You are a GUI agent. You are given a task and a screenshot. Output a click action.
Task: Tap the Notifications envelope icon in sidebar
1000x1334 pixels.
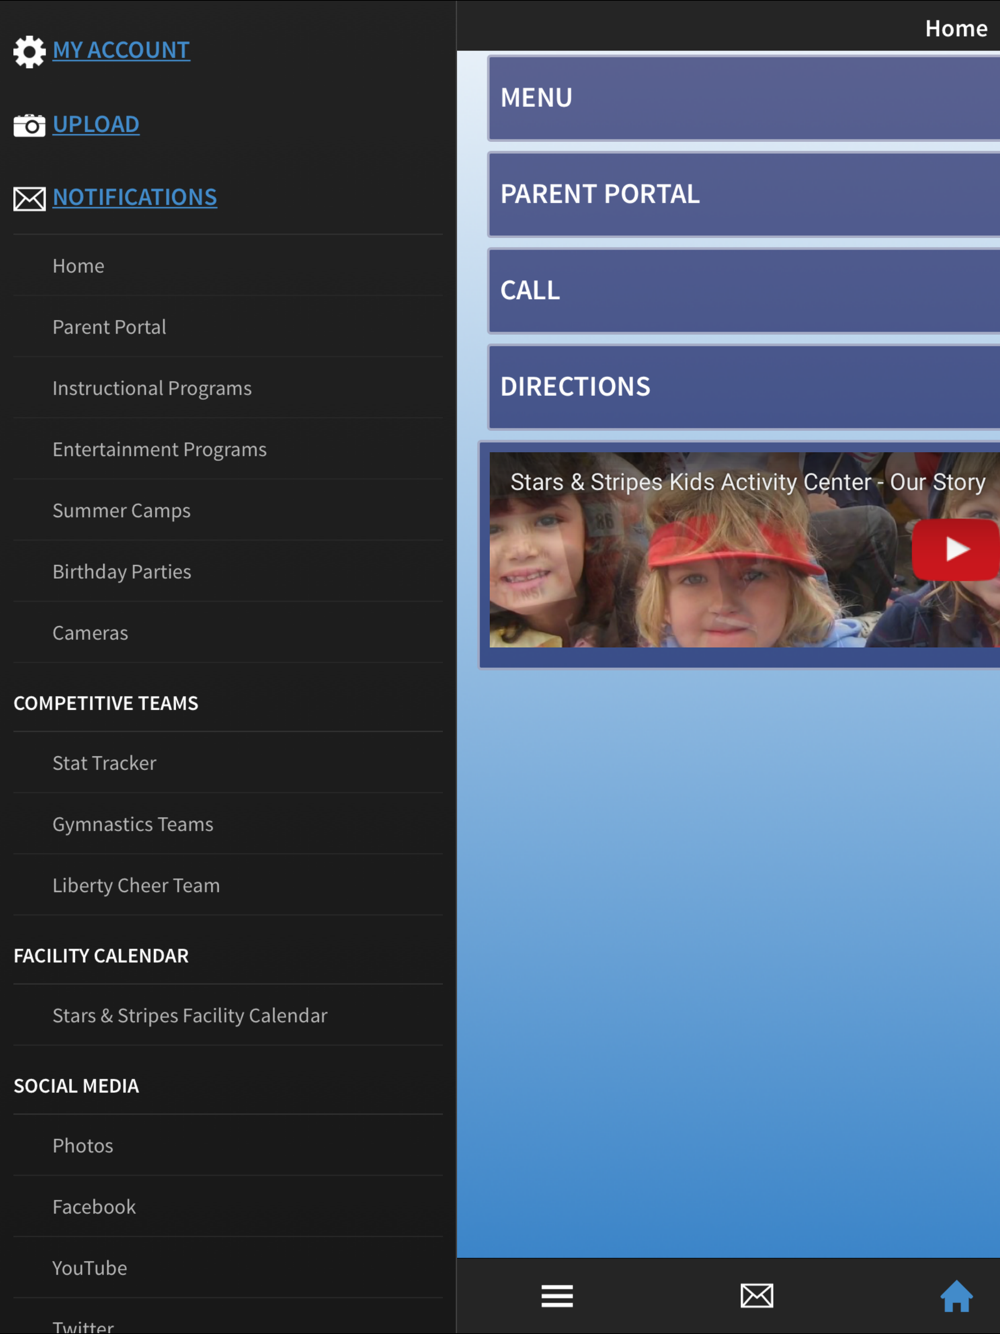pyautogui.click(x=29, y=198)
